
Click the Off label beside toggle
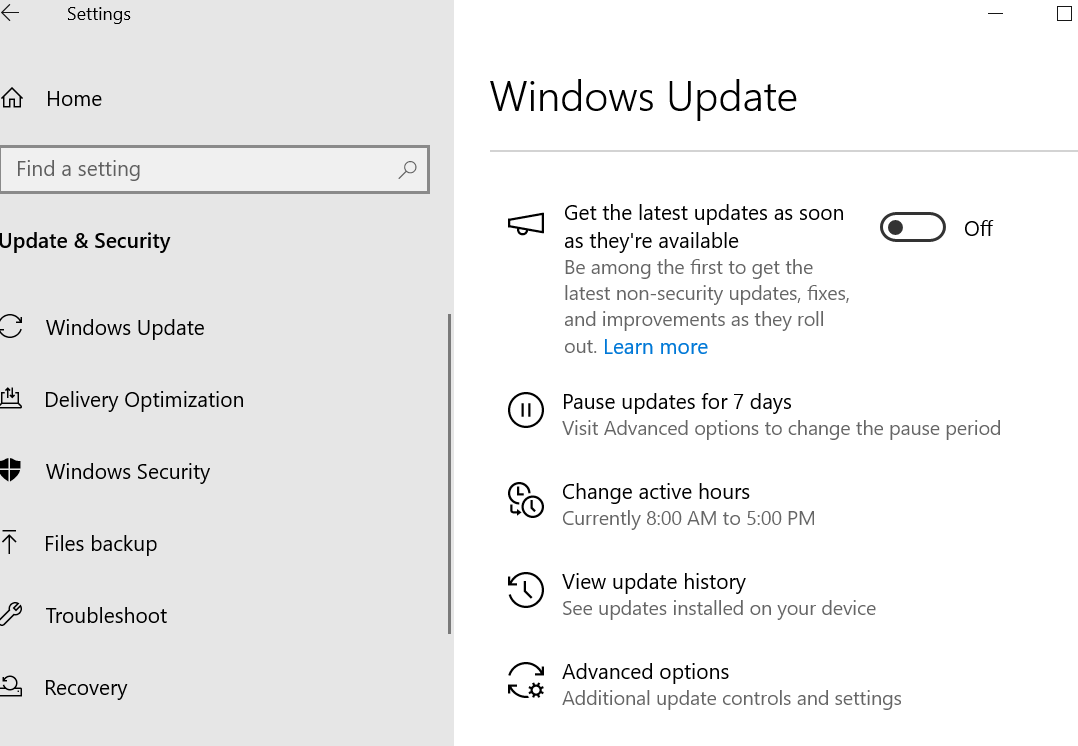click(978, 228)
